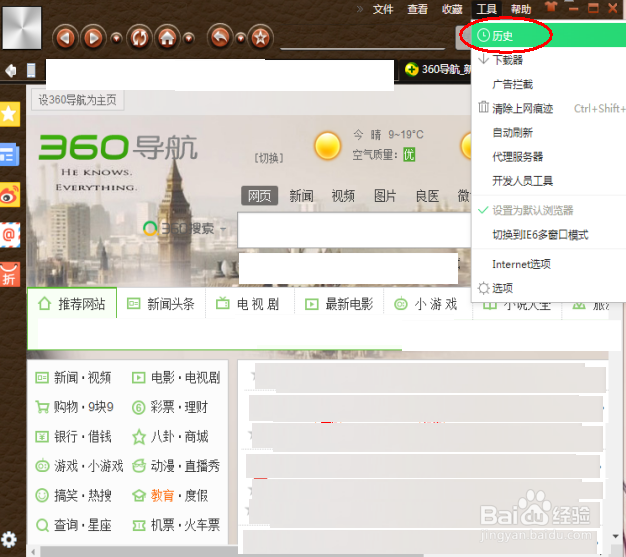
Task: Click 机票·火车票 category link
Action: click(x=176, y=525)
